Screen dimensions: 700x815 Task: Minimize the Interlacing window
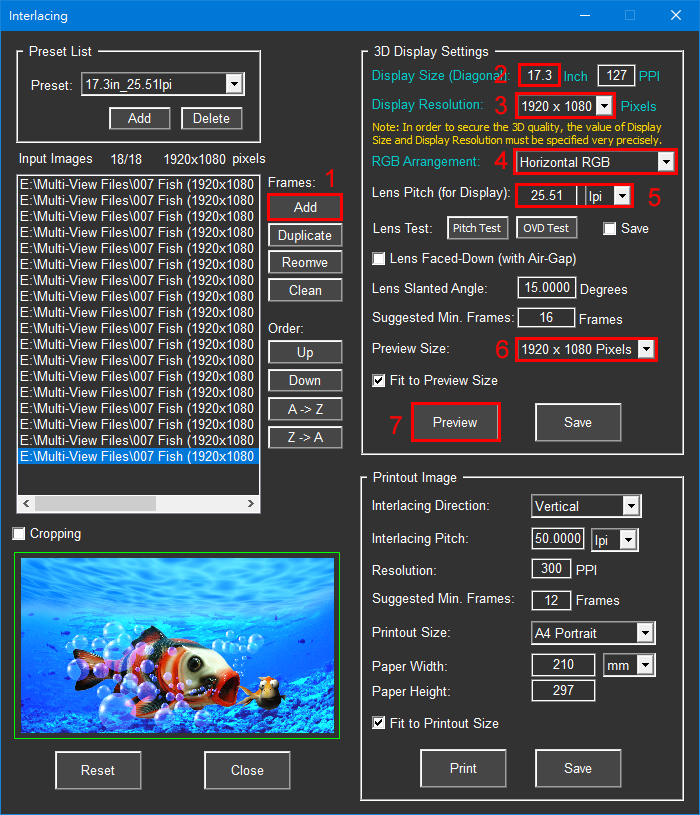click(x=585, y=16)
